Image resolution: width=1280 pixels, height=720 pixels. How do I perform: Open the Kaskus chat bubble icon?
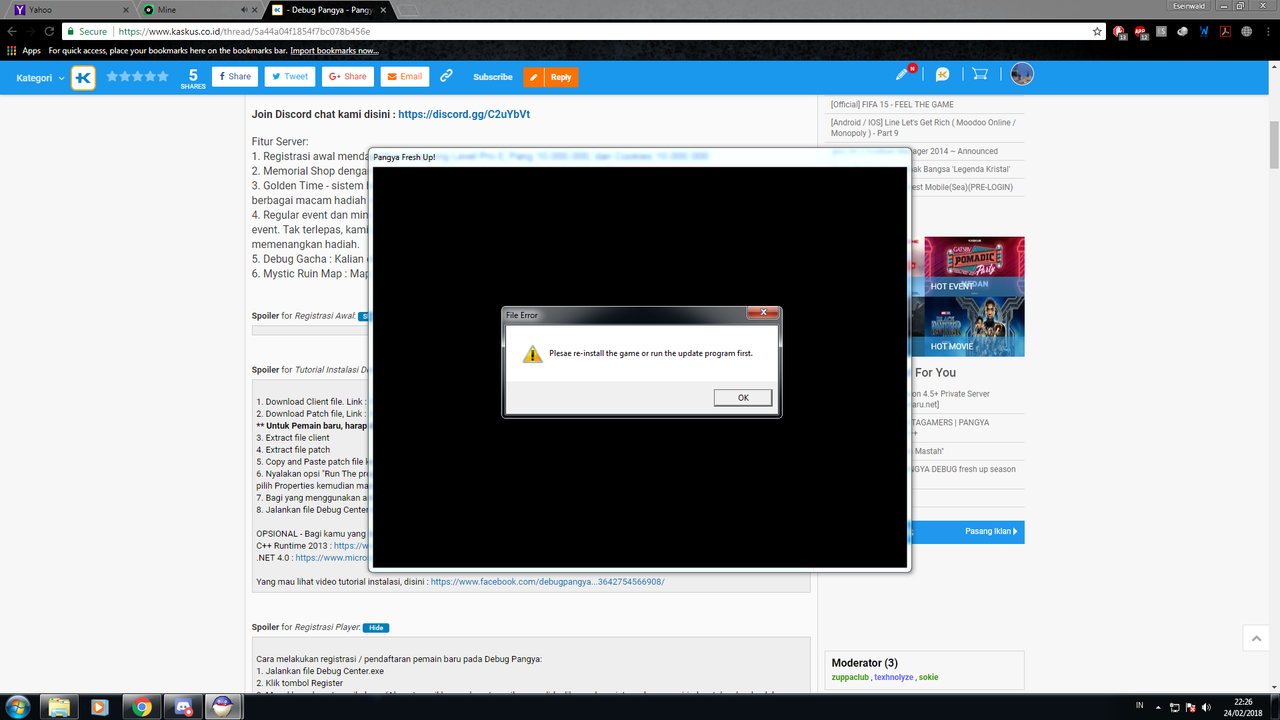pyautogui.click(x=942, y=75)
